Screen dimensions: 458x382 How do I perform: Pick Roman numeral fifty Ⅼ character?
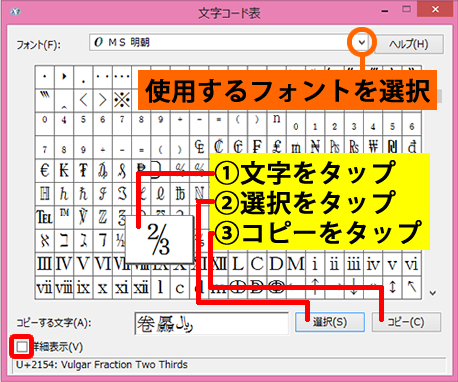238,264
